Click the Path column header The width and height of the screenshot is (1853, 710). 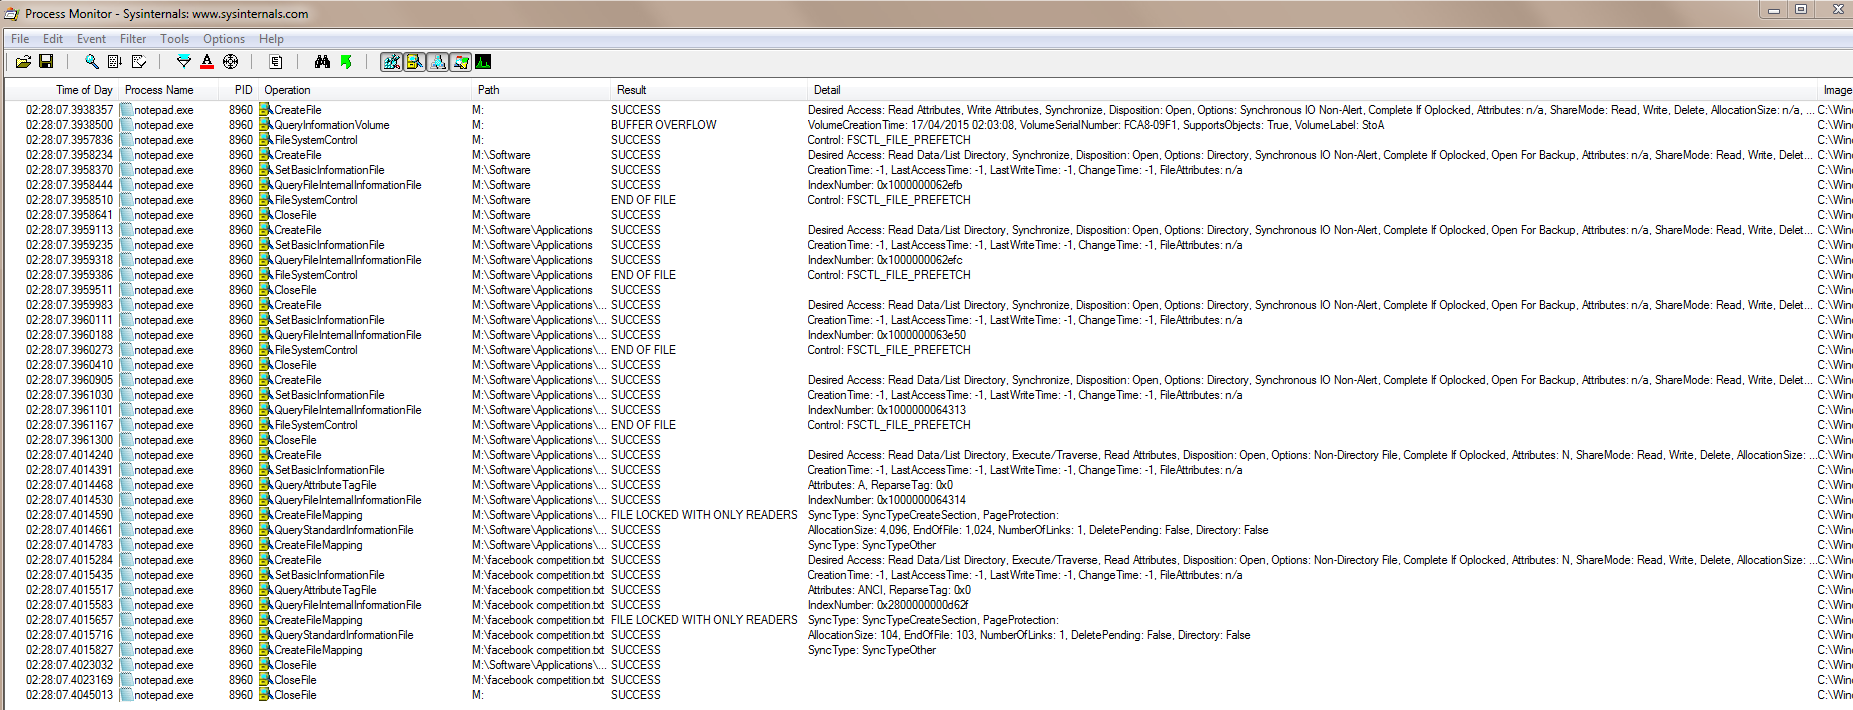click(539, 90)
